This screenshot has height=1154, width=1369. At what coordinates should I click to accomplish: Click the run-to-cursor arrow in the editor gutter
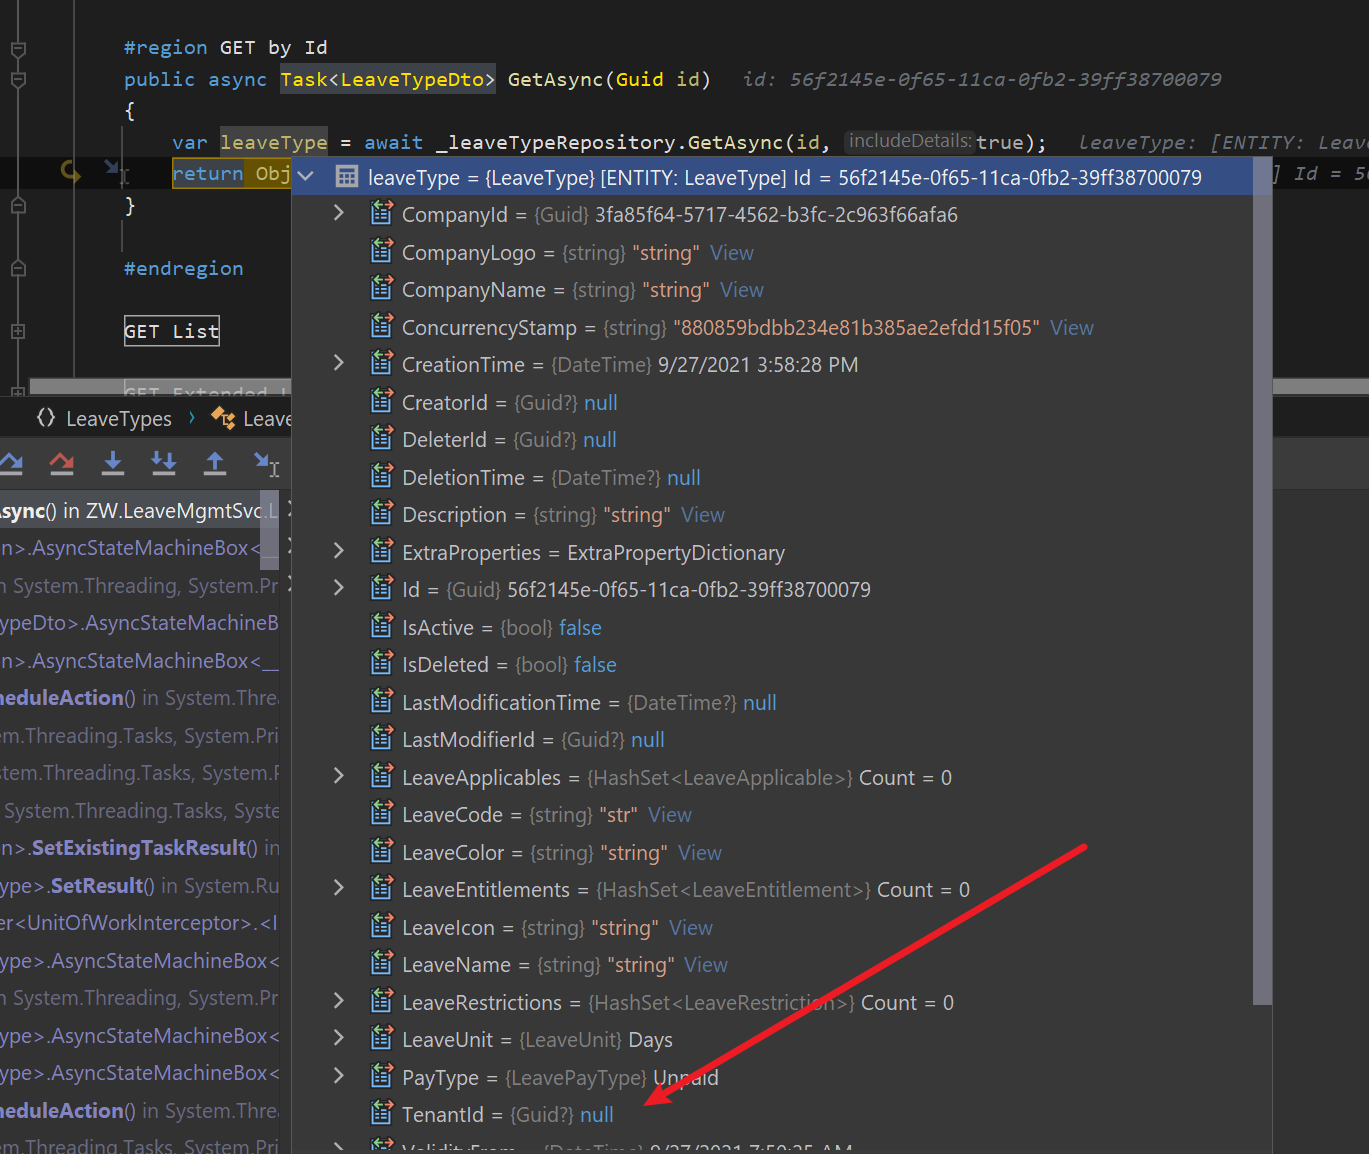[113, 170]
